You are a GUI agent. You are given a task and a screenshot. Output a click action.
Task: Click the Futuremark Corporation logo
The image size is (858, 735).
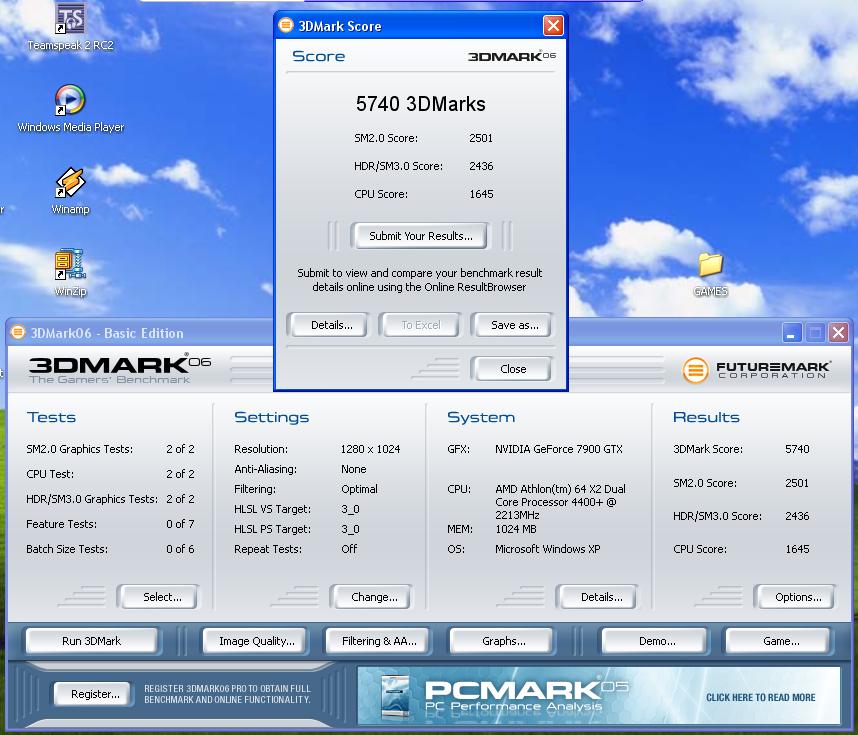point(757,370)
